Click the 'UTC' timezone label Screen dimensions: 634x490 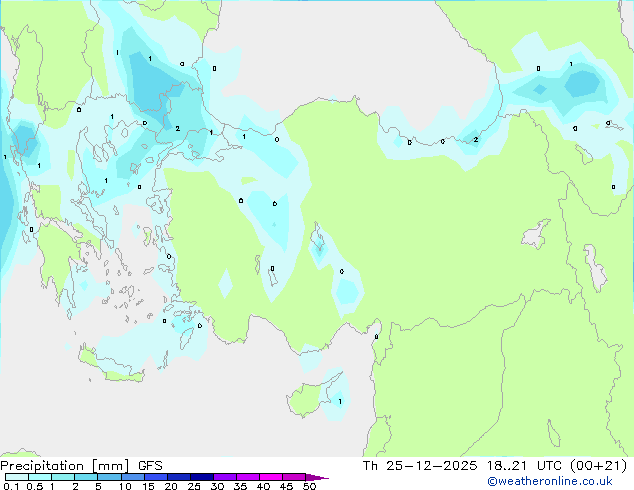[549, 466]
